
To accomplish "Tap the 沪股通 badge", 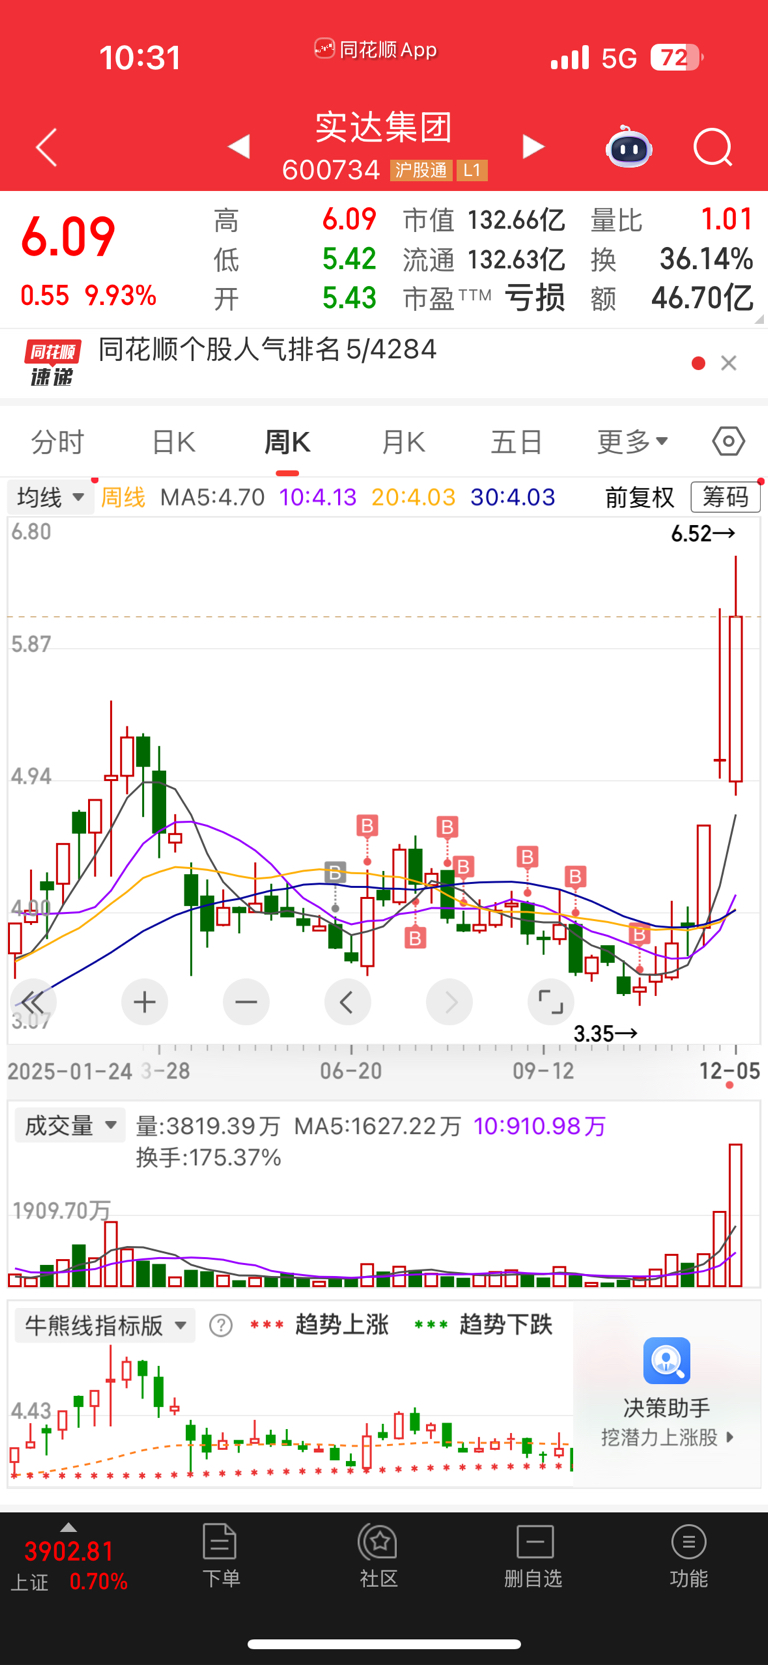I will (421, 171).
